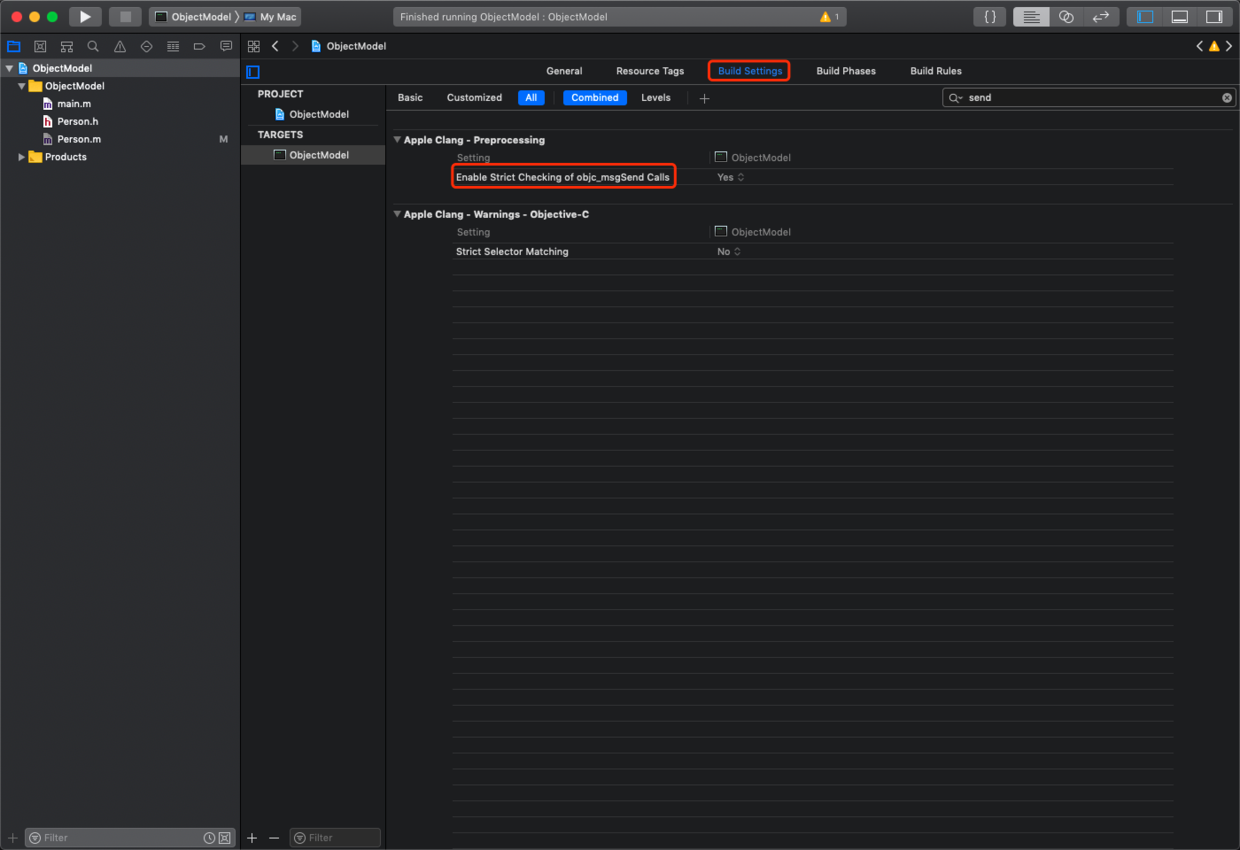This screenshot has height=850, width=1240.
Task: Toggle the inspector panel visibility
Action: [x=1214, y=17]
